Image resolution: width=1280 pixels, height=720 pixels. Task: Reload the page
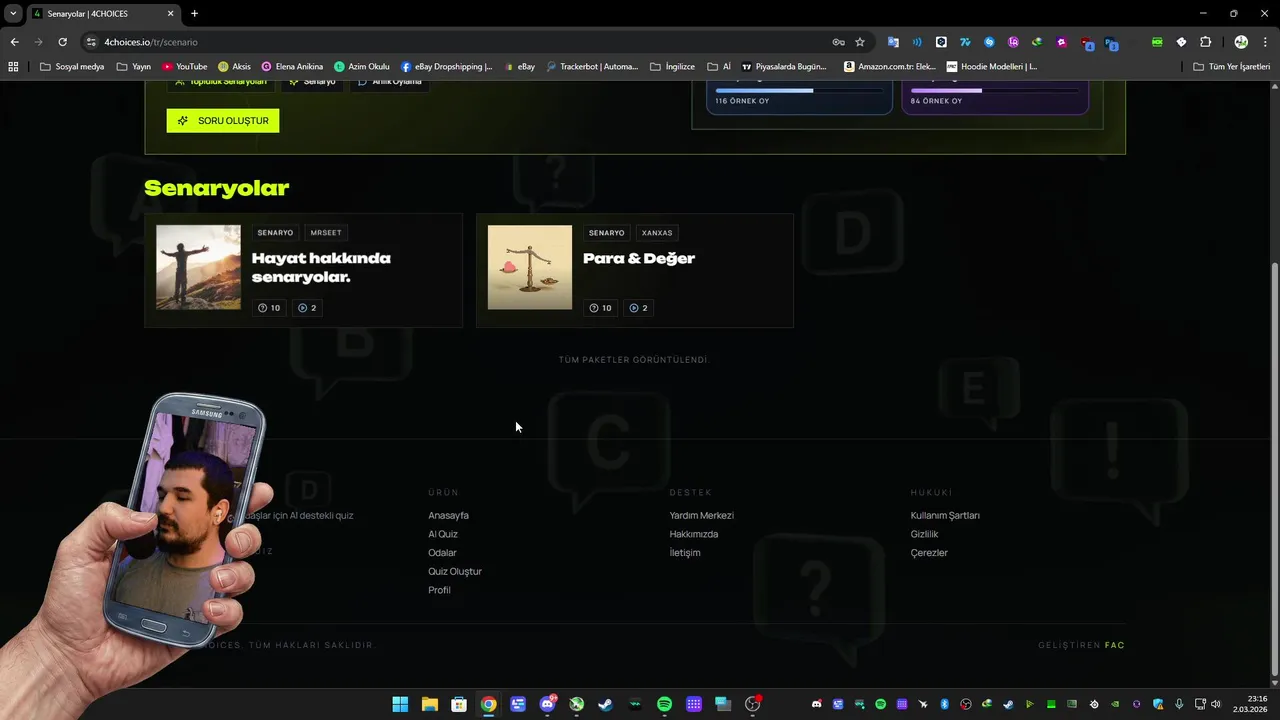(x=62, y=42)
